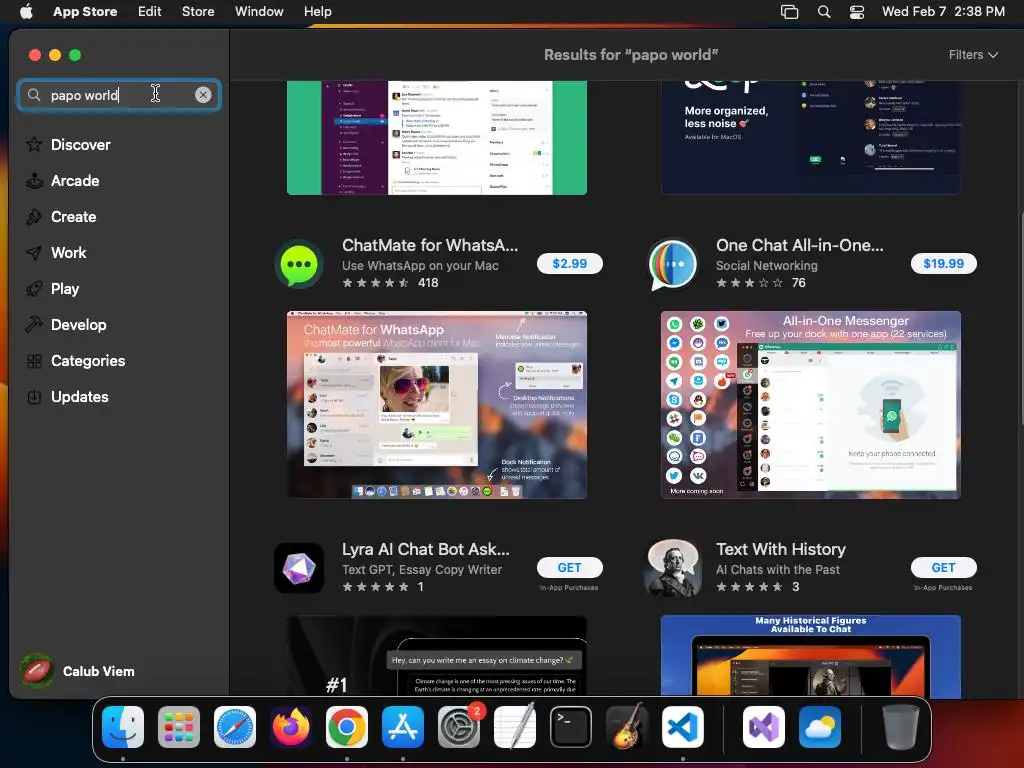Open ChatMate for WhatsApp title link
The width and height of the screenshot is (1024, 768).
tap(430, 245)
